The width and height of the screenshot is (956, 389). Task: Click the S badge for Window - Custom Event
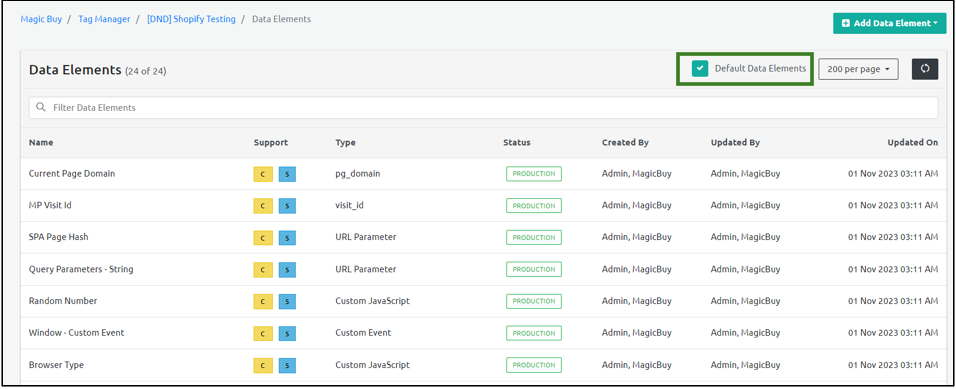click(x=287, y=333)
